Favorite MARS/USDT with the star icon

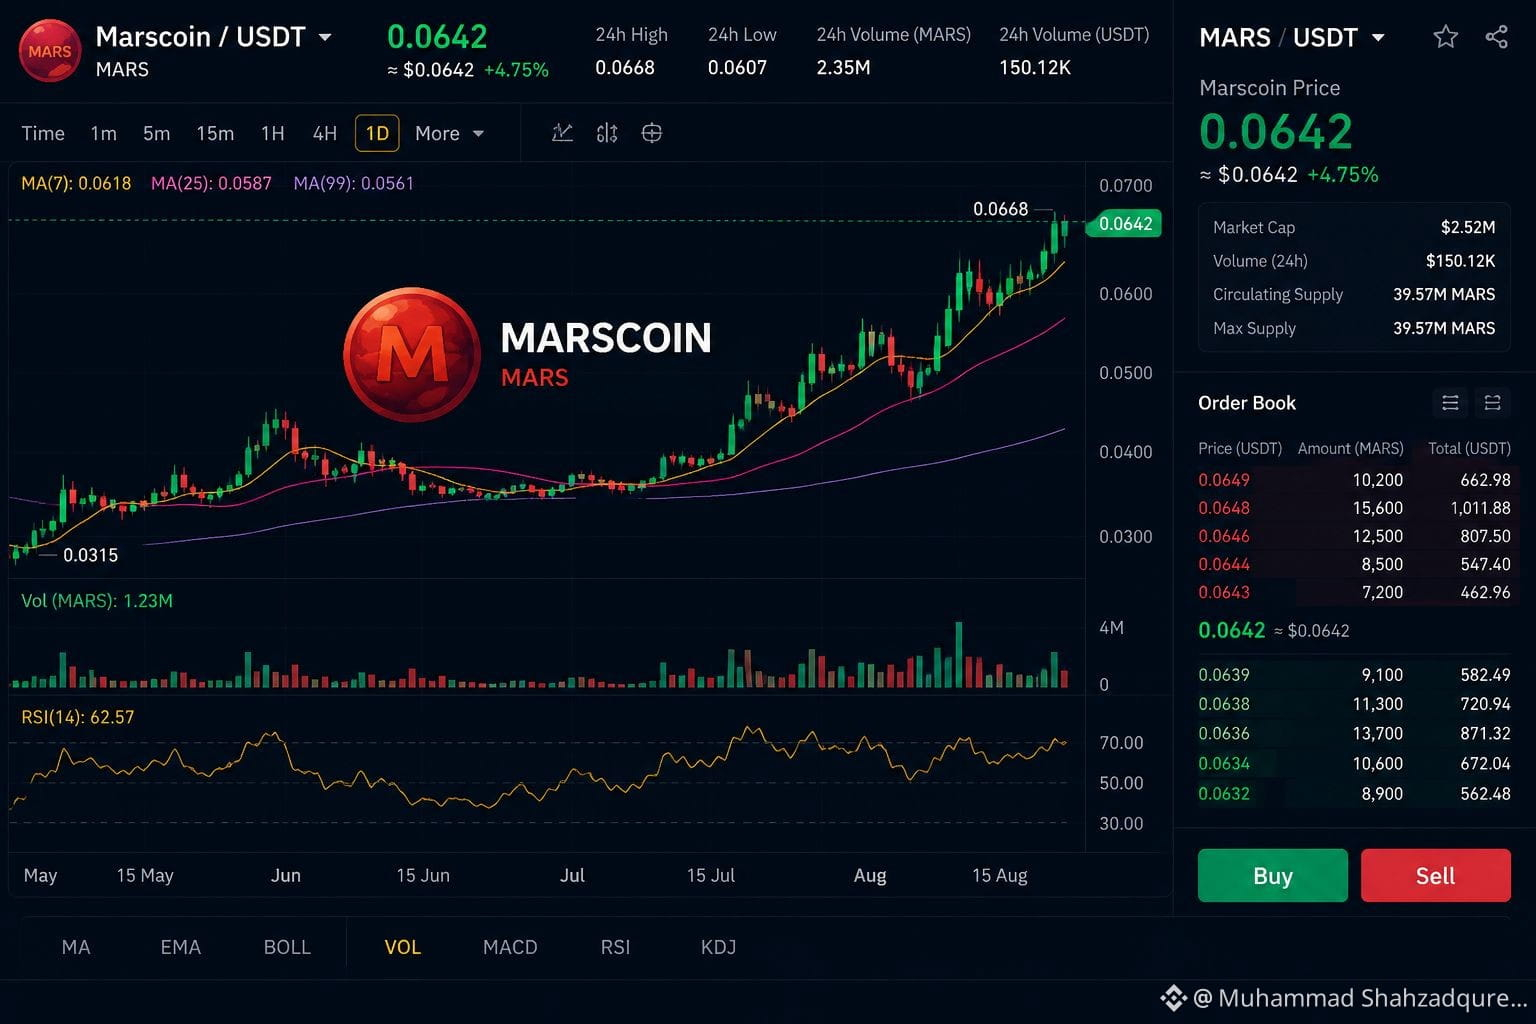pyautogui.click(x=1445, y=38)
